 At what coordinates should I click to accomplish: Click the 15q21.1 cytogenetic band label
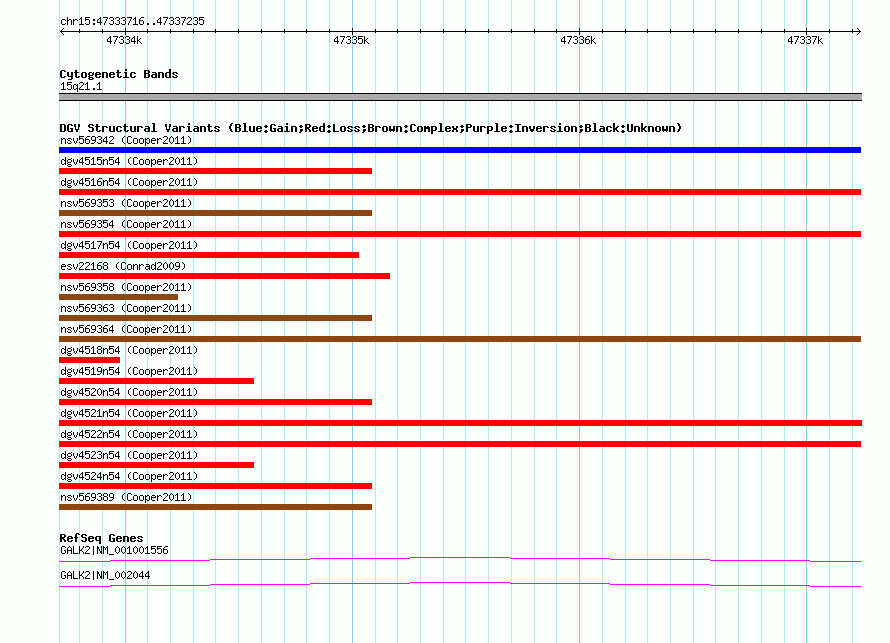pyautogui.click(x=81, y=86)
